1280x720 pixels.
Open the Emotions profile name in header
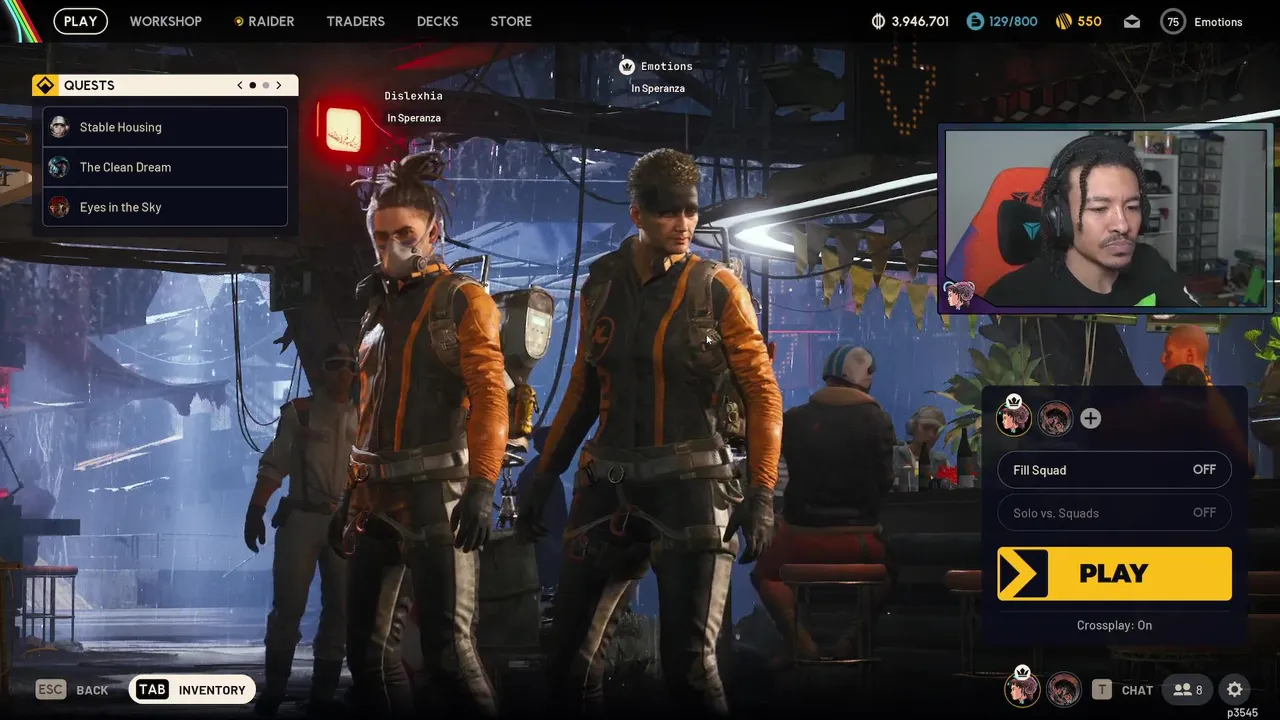point(1218,22)
